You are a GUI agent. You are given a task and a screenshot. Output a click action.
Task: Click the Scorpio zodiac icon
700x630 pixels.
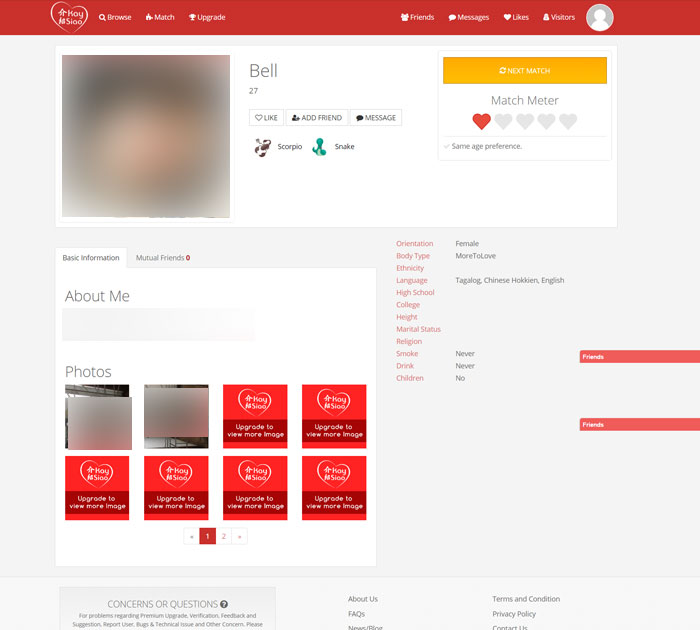click(x=263, y=147)
